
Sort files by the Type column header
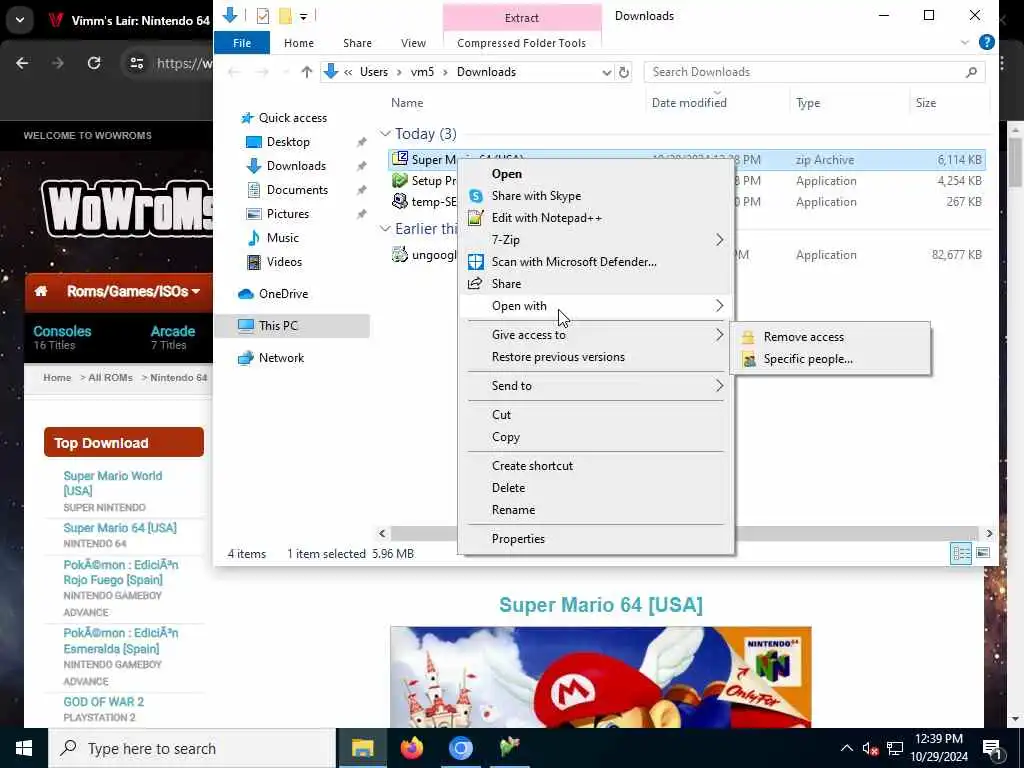point(808,103)
